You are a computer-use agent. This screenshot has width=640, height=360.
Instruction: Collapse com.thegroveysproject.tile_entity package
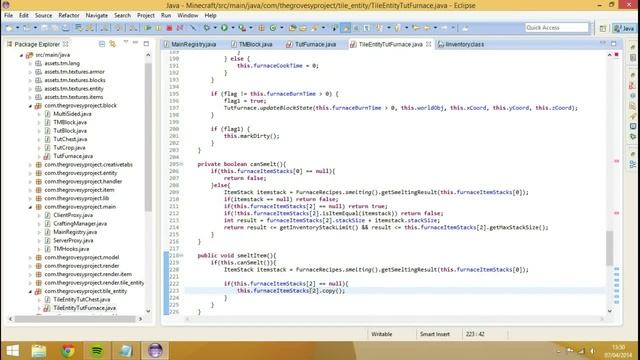[30, 291]
